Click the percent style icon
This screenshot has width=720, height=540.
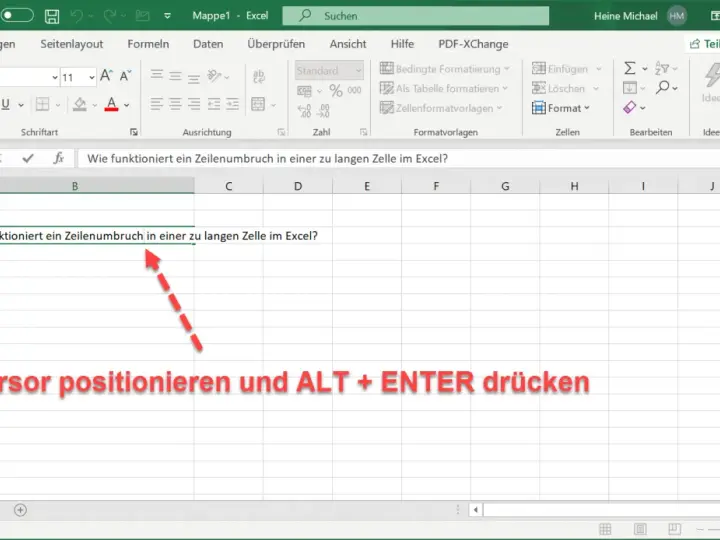click(336, 90)
